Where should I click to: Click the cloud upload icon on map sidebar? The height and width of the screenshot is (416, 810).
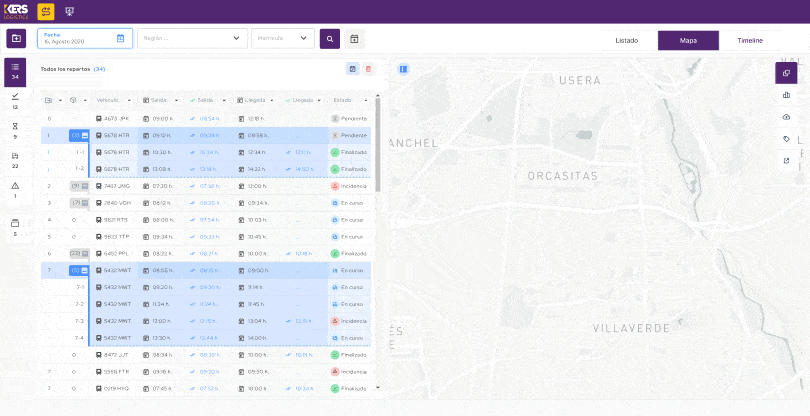786,117
